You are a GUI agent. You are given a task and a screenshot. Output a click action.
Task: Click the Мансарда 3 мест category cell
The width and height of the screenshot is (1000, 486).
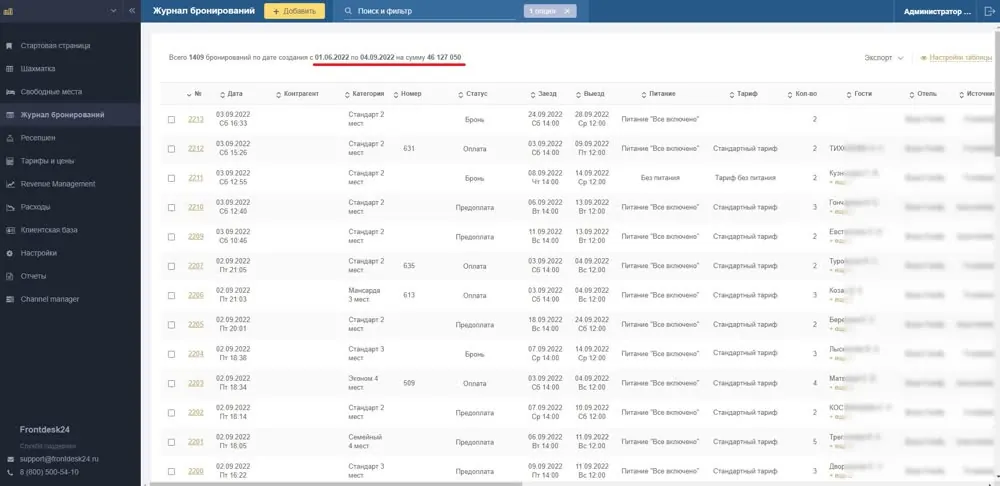click(x=364, y=295)
